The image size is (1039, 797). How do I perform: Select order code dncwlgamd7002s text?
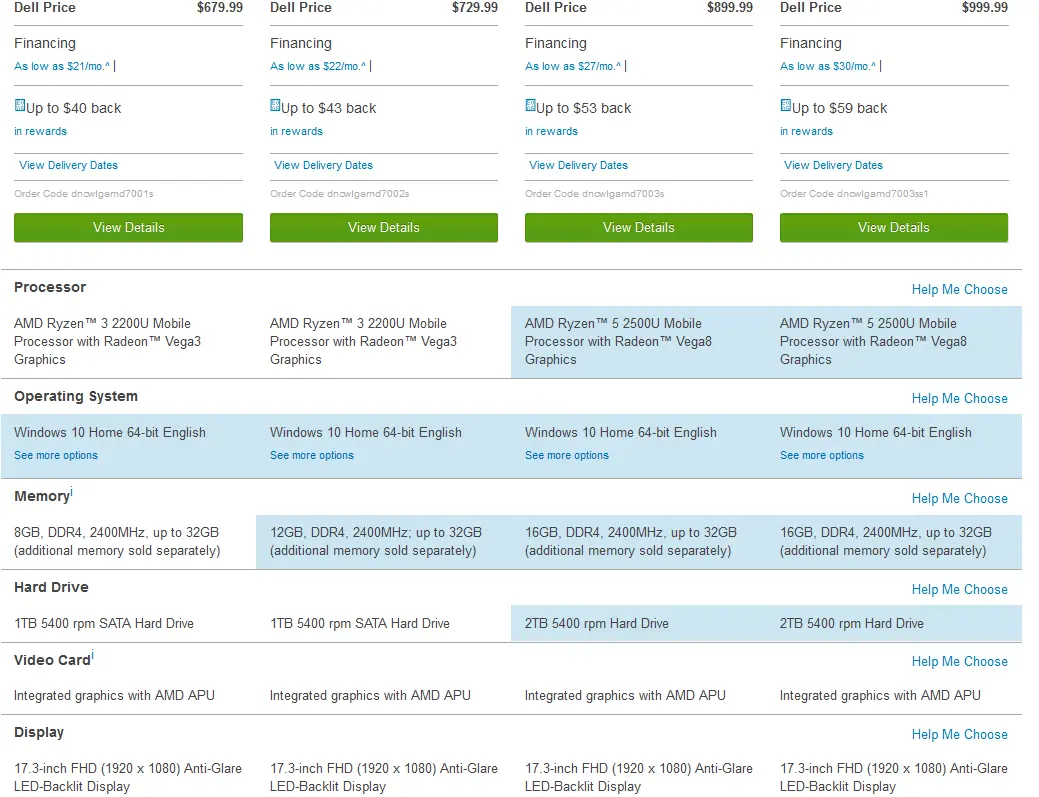[x=339, y=193]
